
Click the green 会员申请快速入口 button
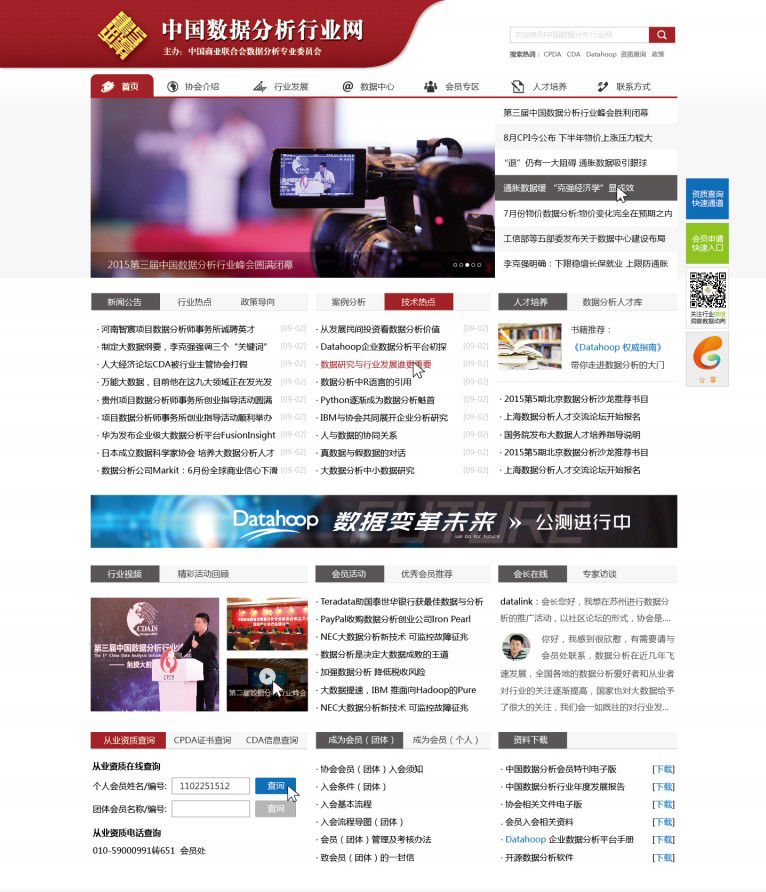[707, 243]
